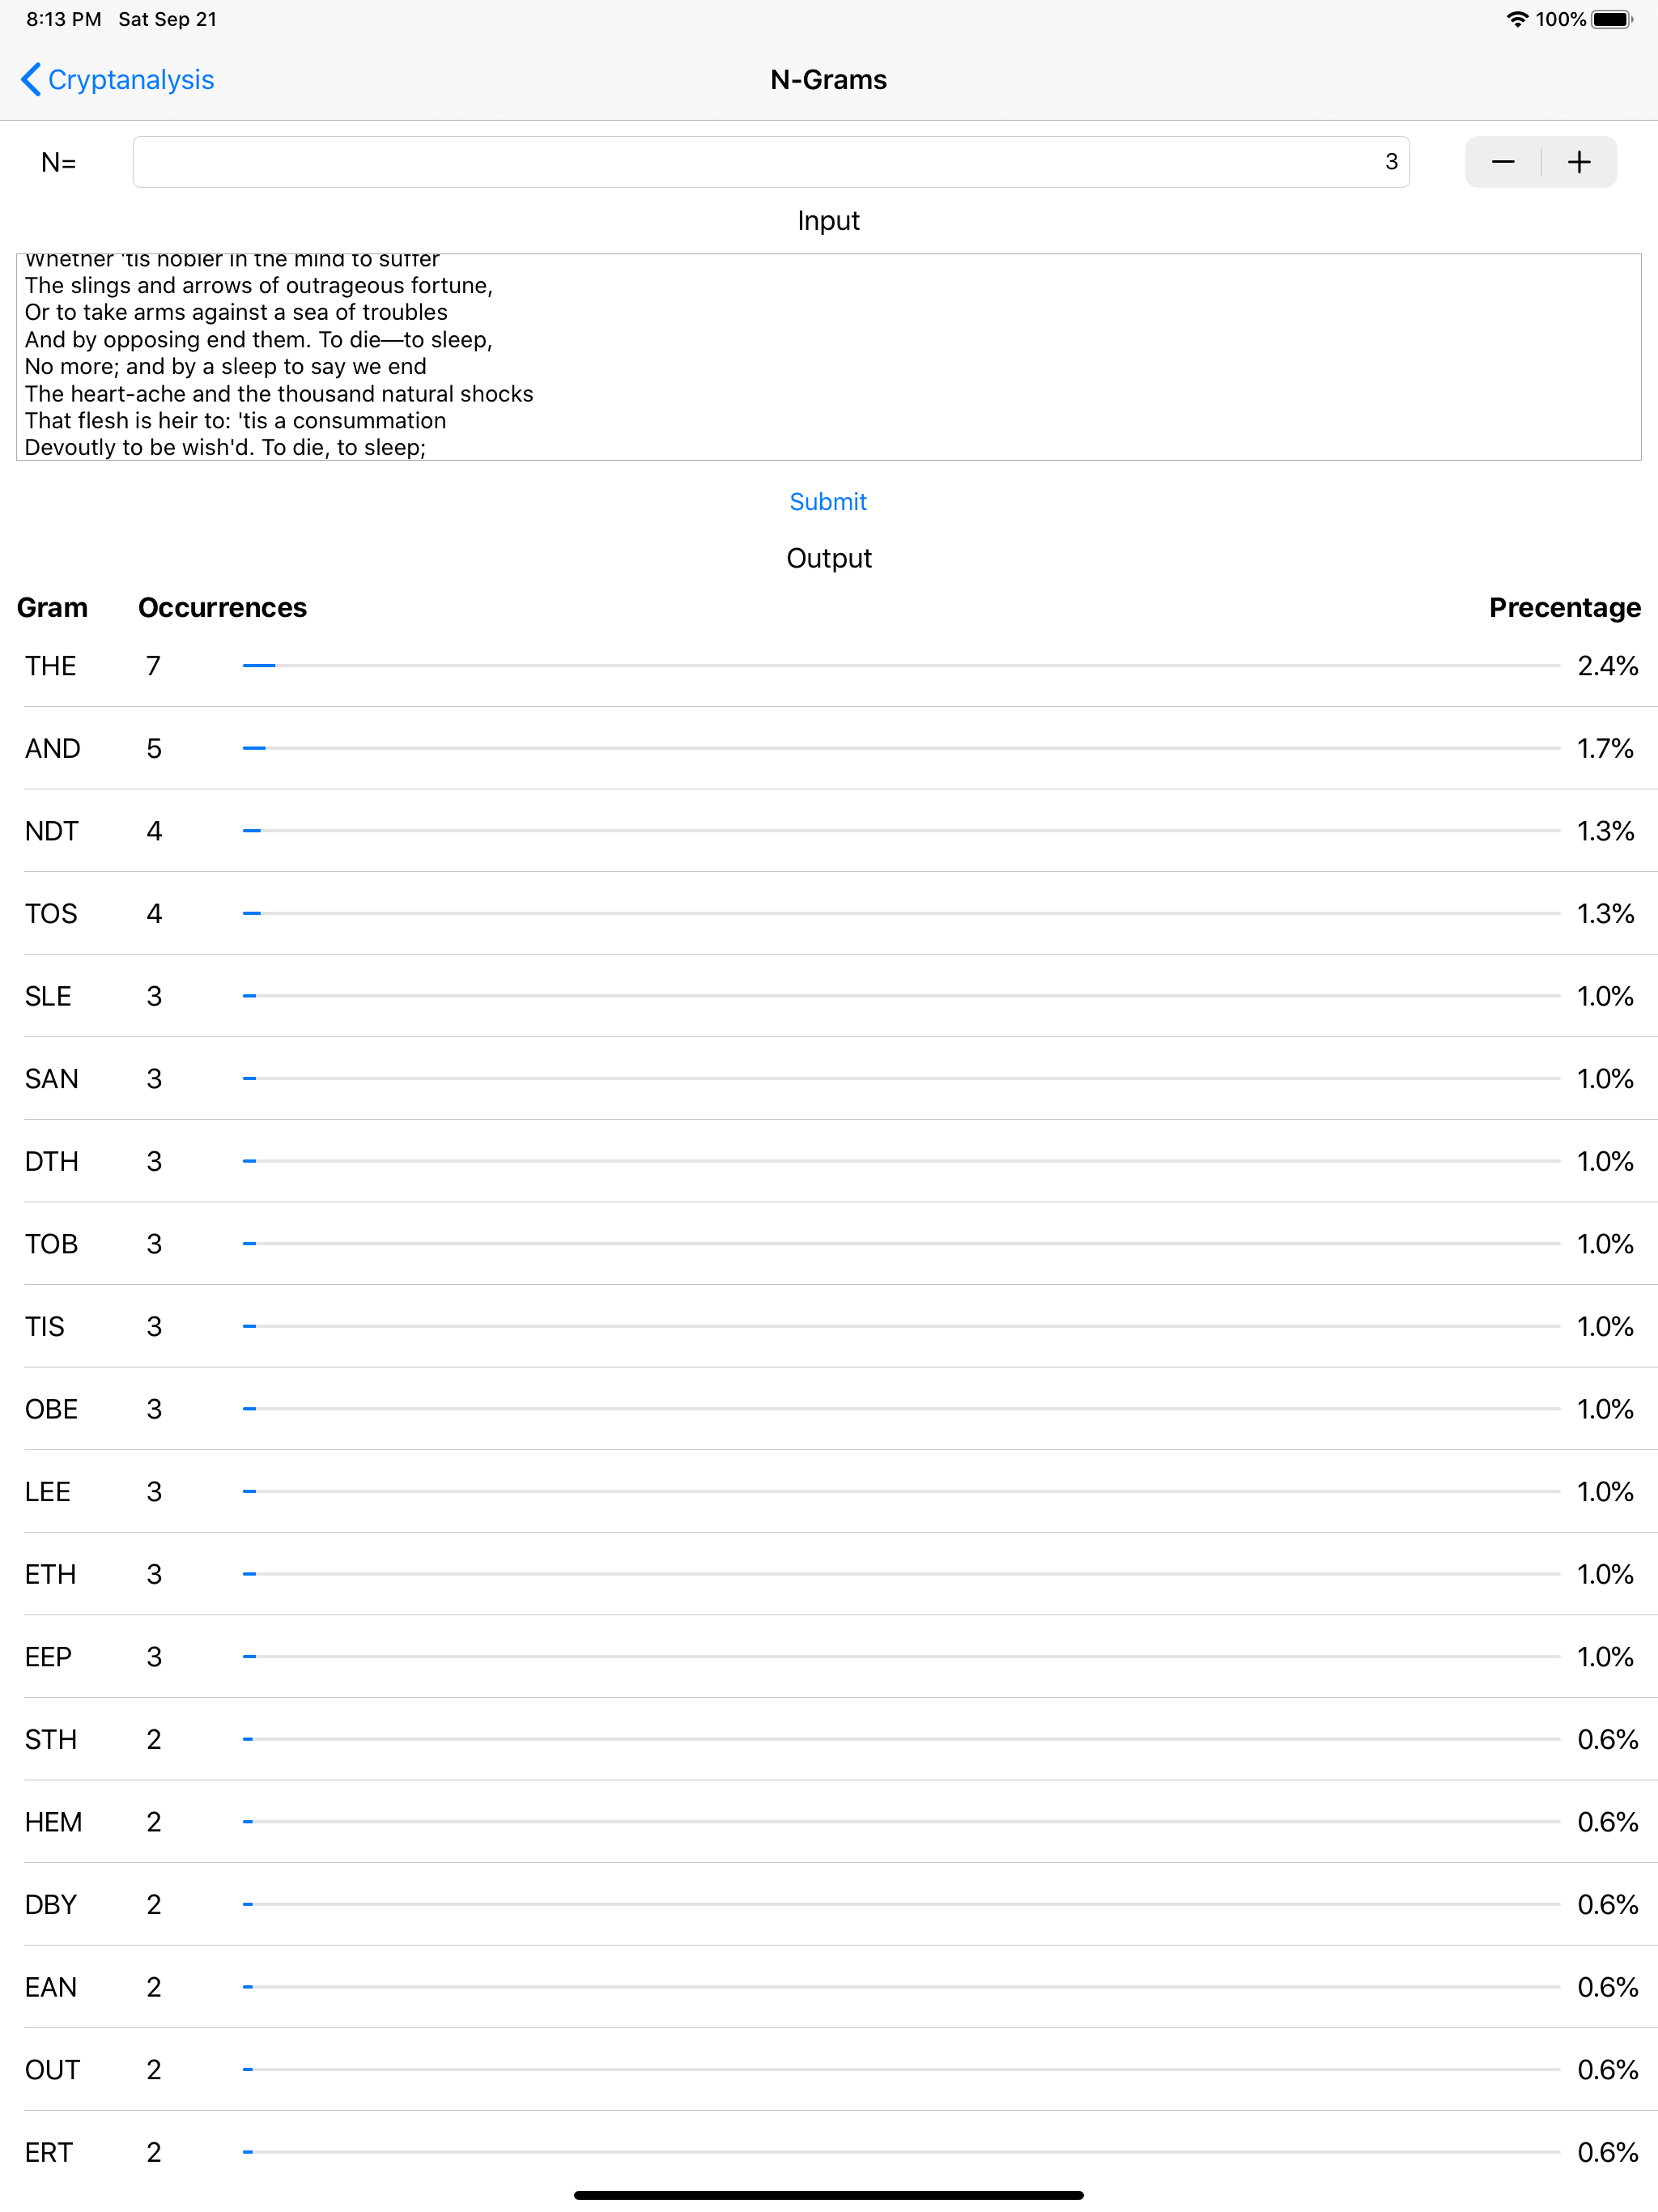Image resolution: width=1658 pixels, height=2212 pixels.
Task: Select the SLE gram entry
Action: (x=829, y=996)
